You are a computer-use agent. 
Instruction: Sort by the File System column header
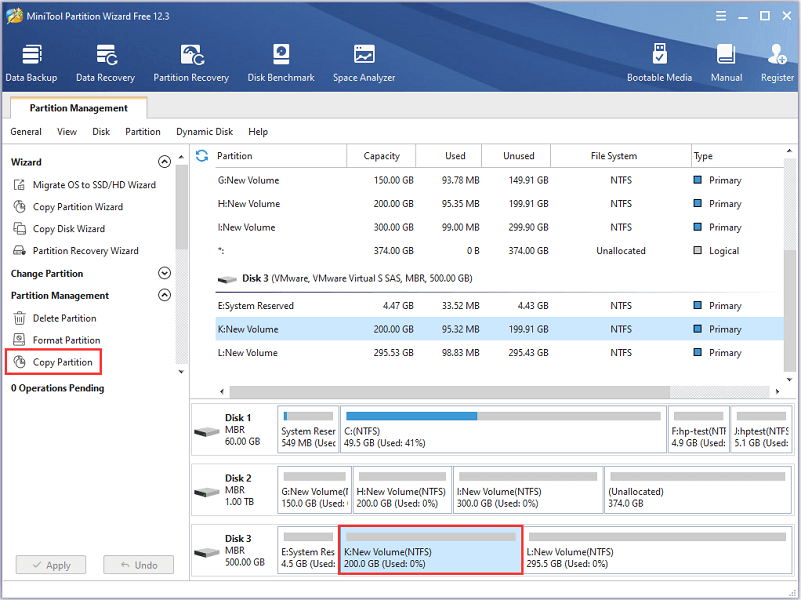click(621, 156)
